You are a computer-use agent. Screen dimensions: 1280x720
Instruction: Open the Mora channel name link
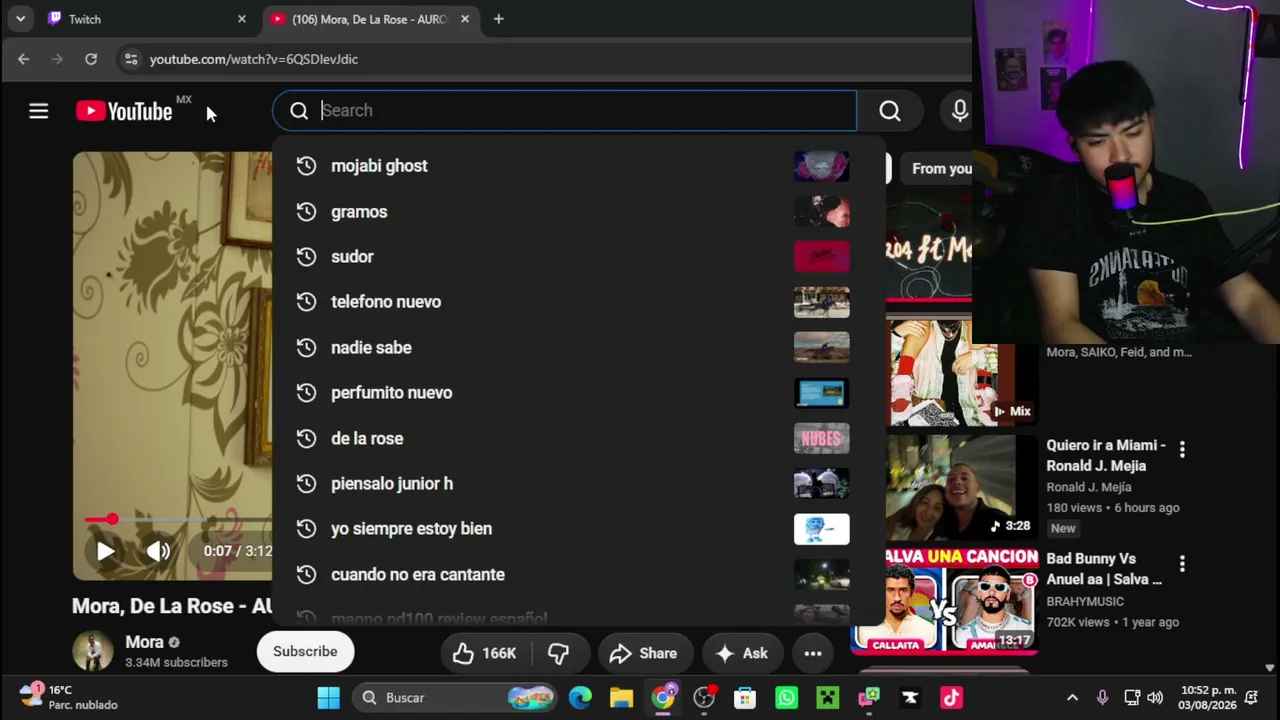tap(144, 642)
